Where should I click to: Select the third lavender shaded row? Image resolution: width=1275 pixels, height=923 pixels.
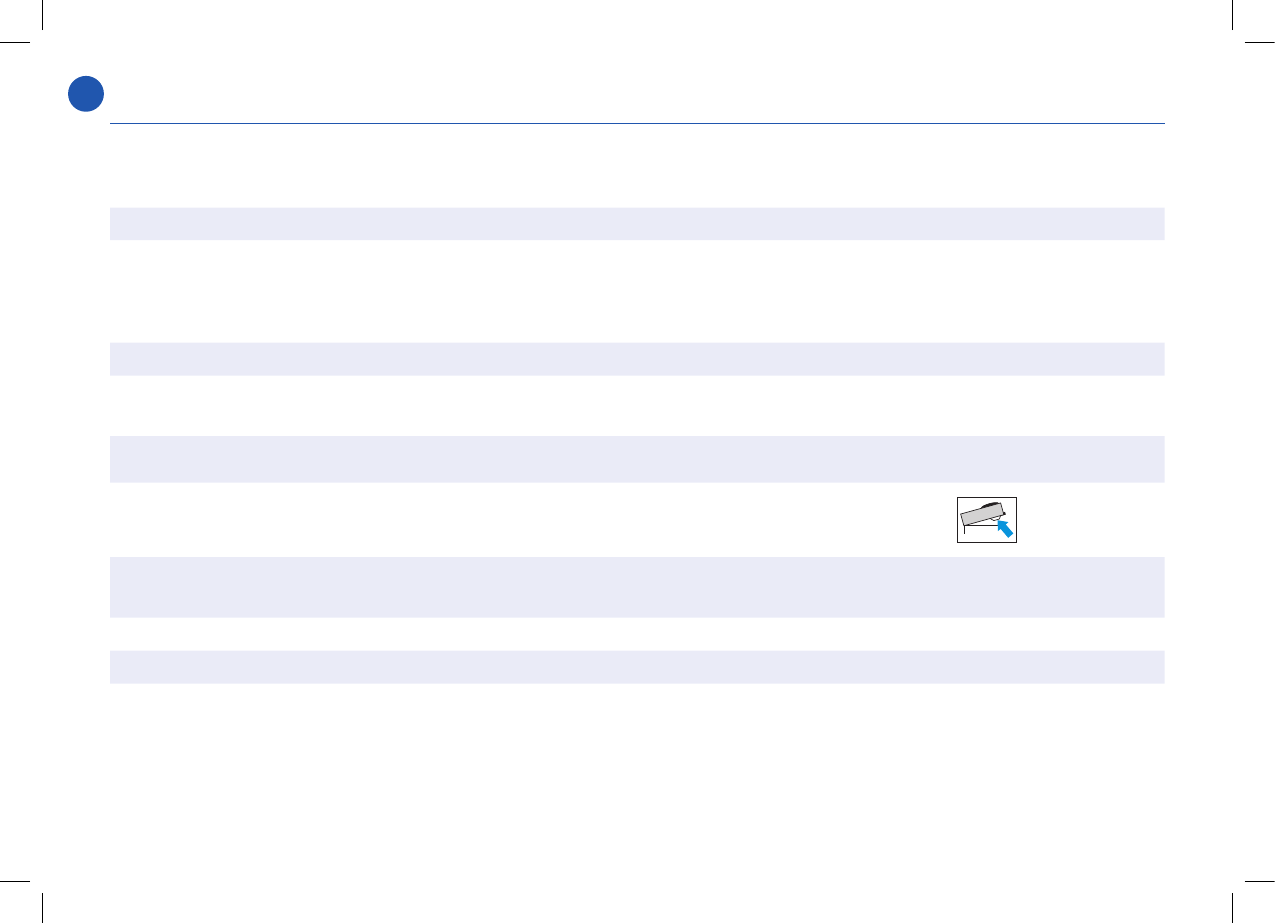click(x=636, y=459)
